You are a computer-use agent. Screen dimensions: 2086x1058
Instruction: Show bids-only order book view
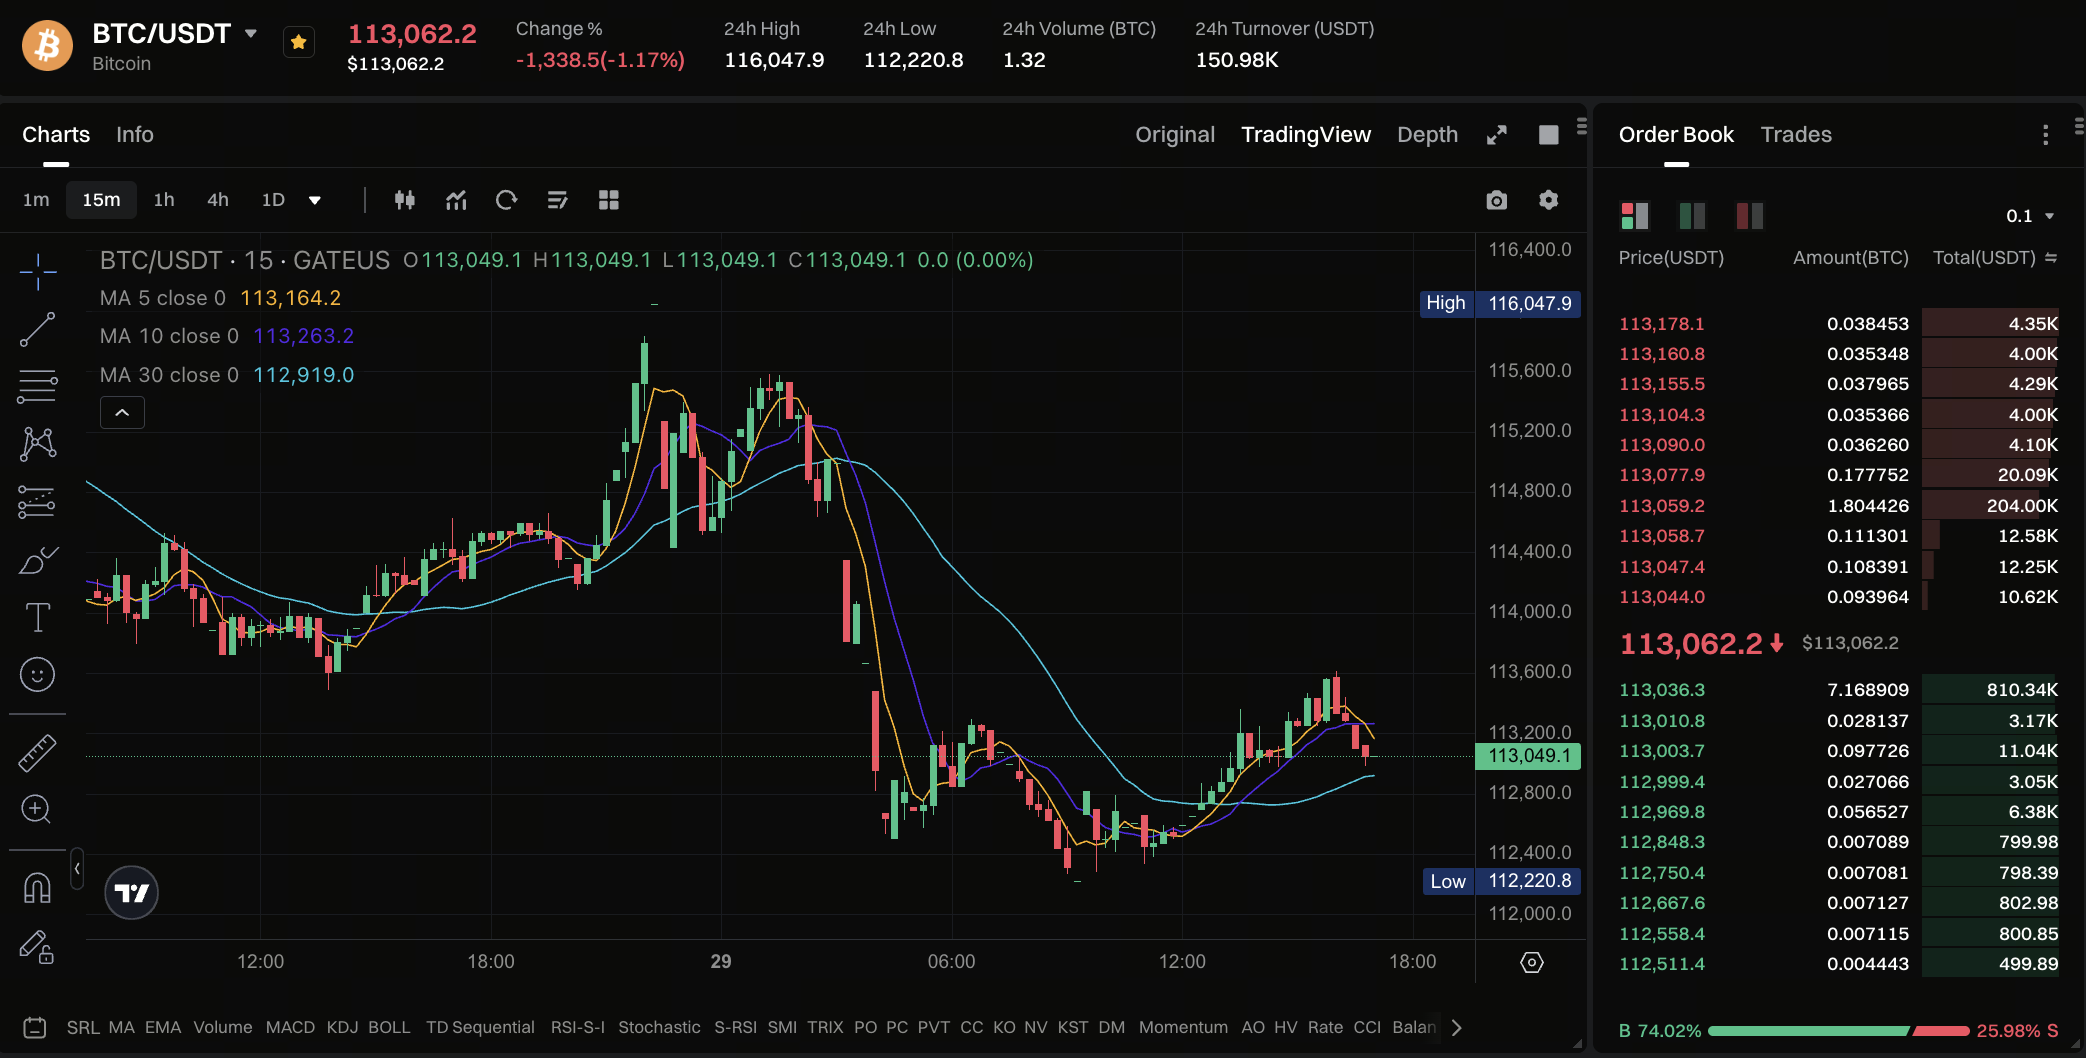point(1692,215)
